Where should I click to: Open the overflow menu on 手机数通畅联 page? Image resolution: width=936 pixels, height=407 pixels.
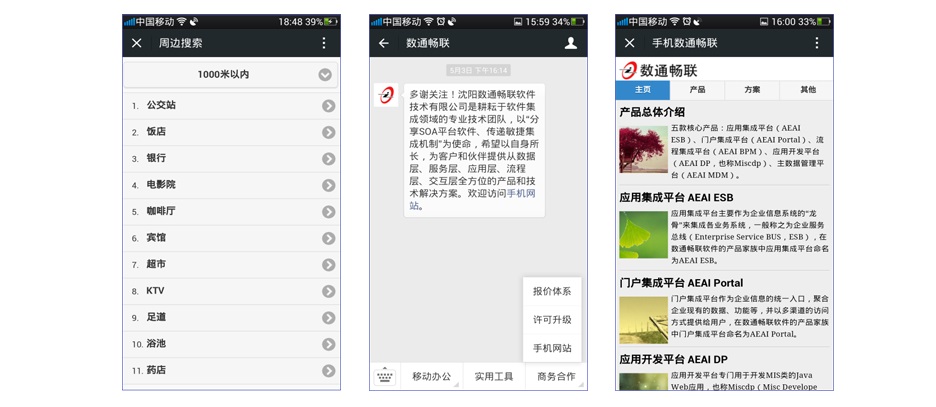pos(817,43)
